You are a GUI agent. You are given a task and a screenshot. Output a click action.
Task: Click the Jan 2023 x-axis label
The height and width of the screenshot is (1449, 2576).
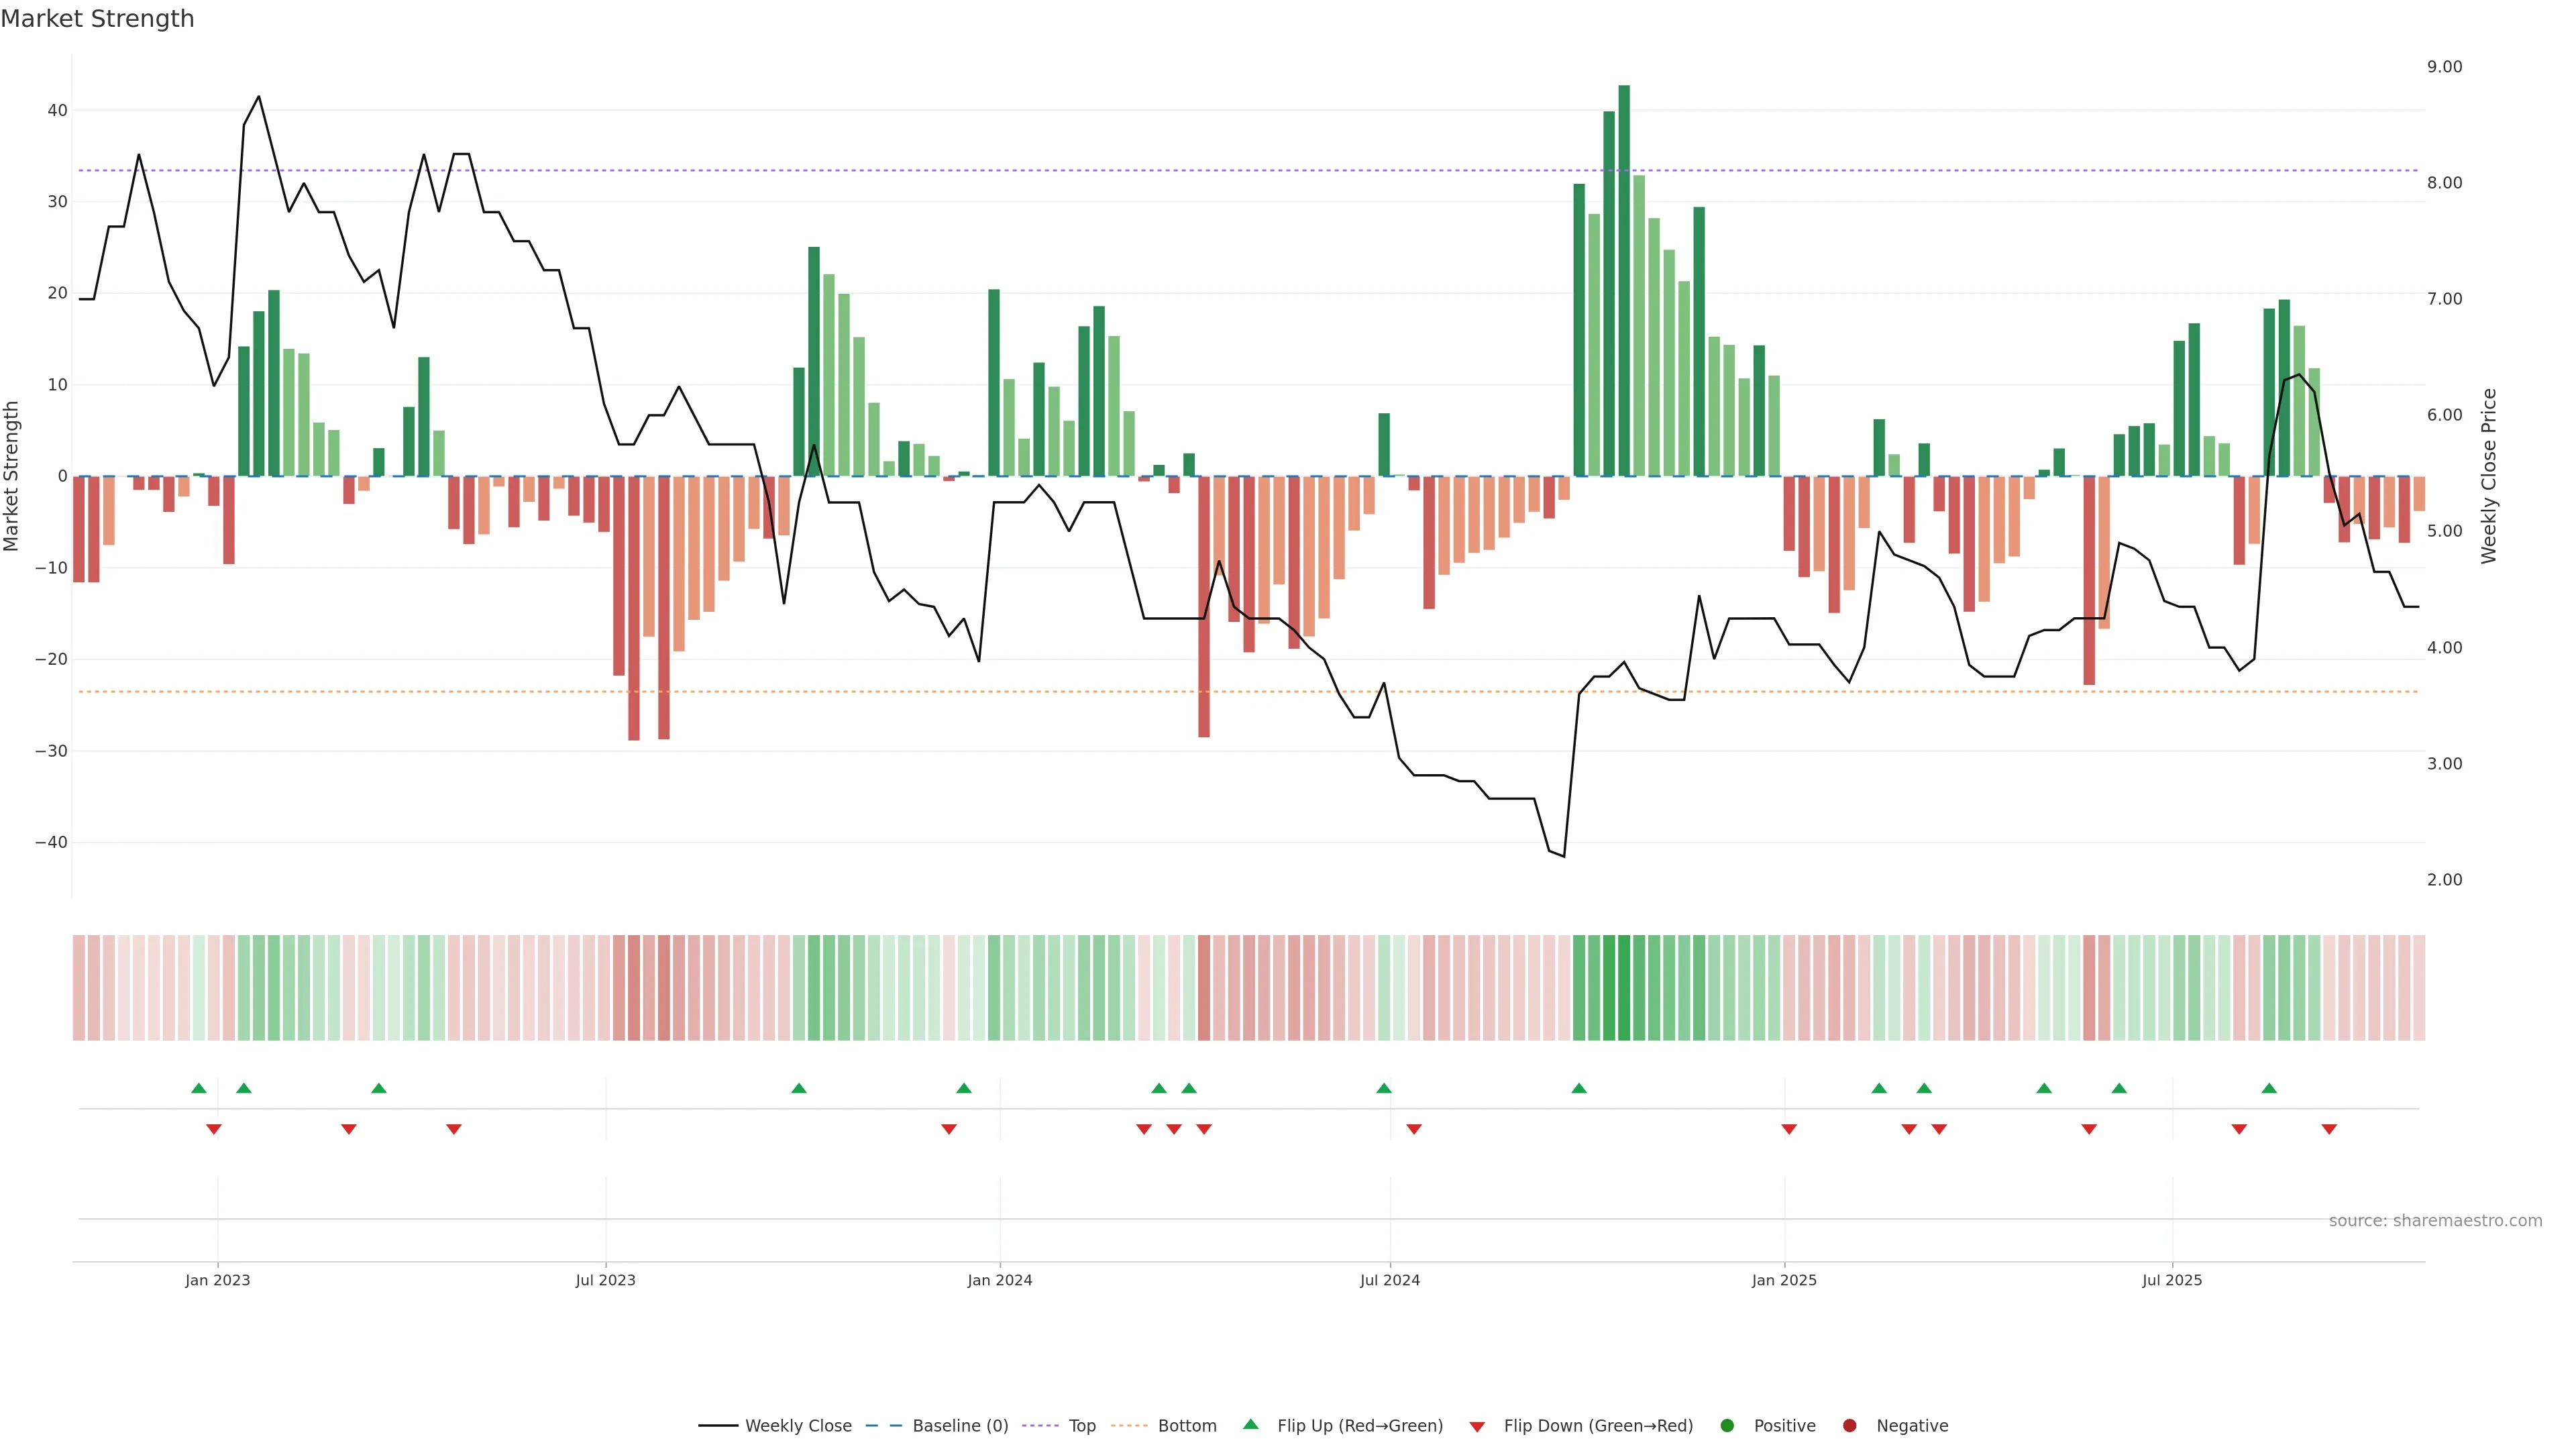click(x=218, y=1280)
